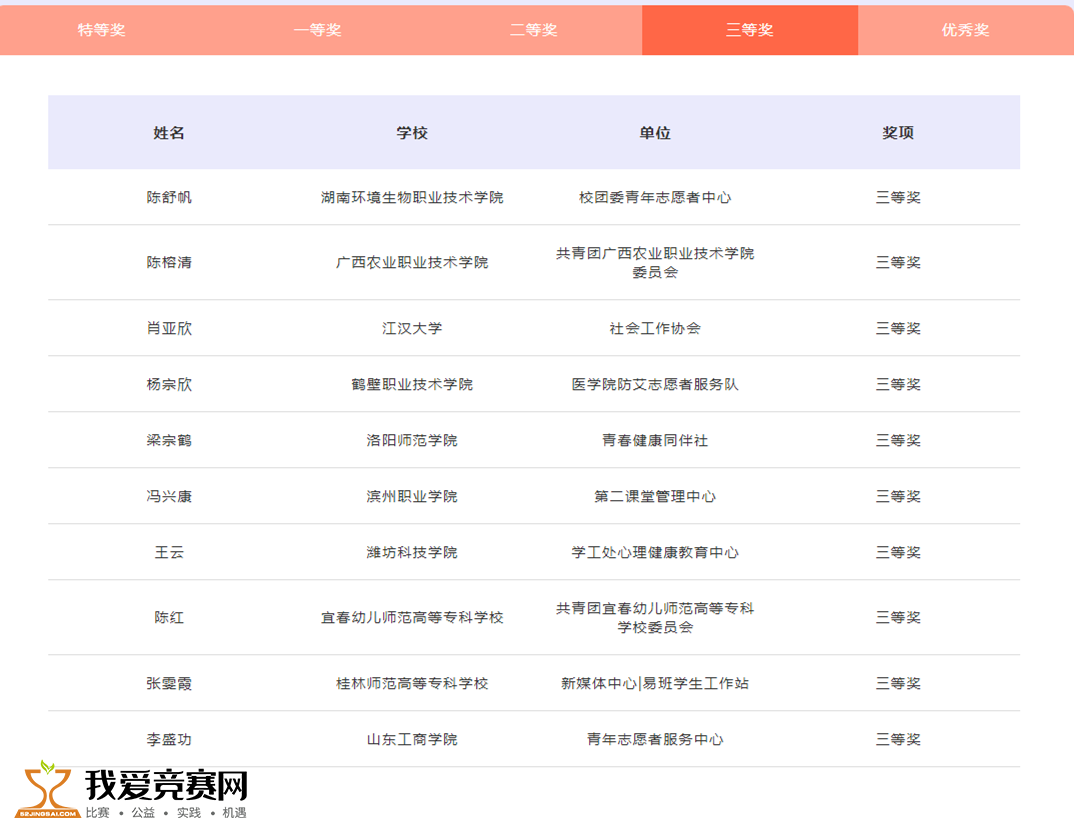Click school 宜春幼儿师范高等专科学校

[x=412, y=617]
